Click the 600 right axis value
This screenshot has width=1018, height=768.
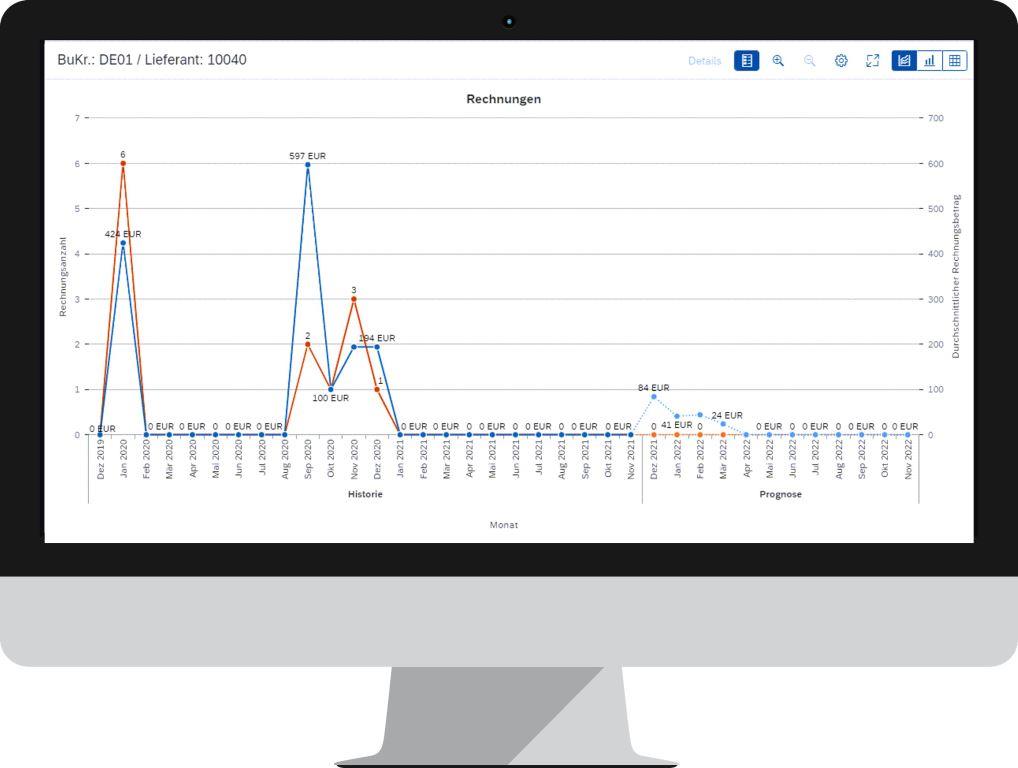[936, 164]
